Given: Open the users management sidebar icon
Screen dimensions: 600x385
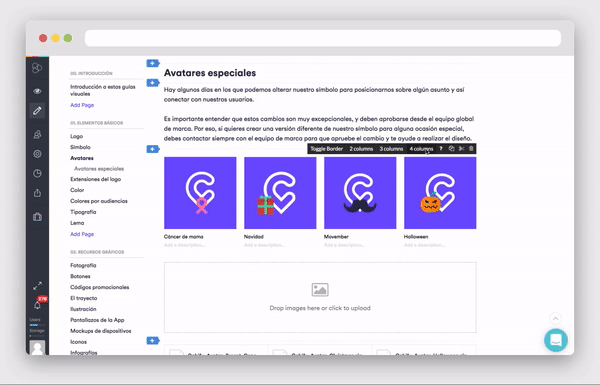Looking at the screenshot, I should point(37,134).
